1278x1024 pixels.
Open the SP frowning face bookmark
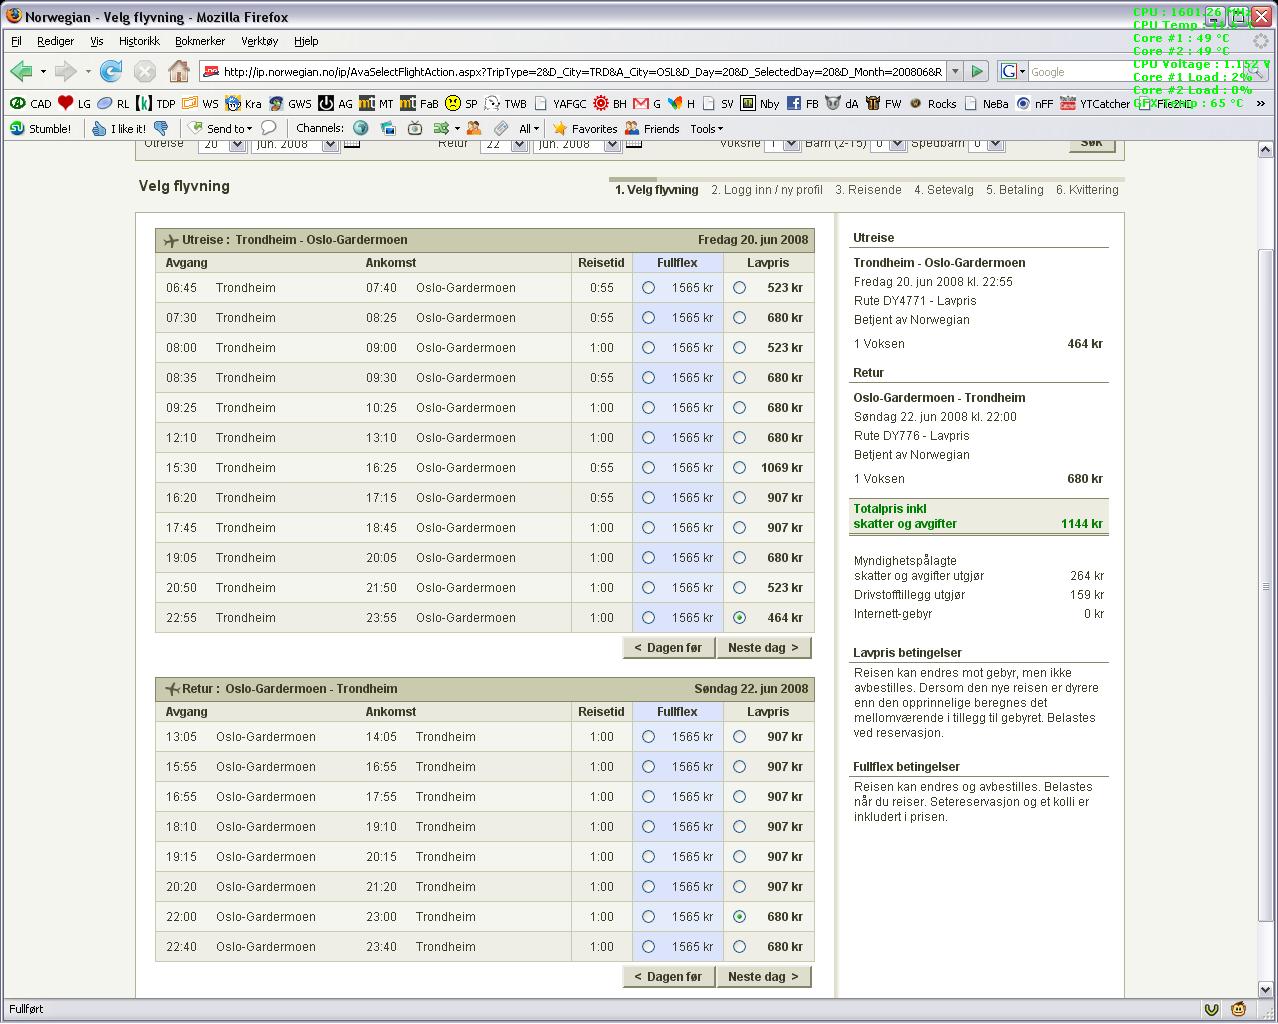(x=462, y=103)
